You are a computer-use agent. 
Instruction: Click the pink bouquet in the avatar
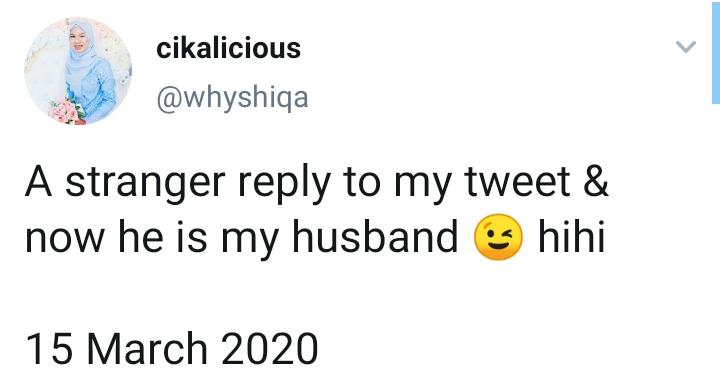coord(67,112)
